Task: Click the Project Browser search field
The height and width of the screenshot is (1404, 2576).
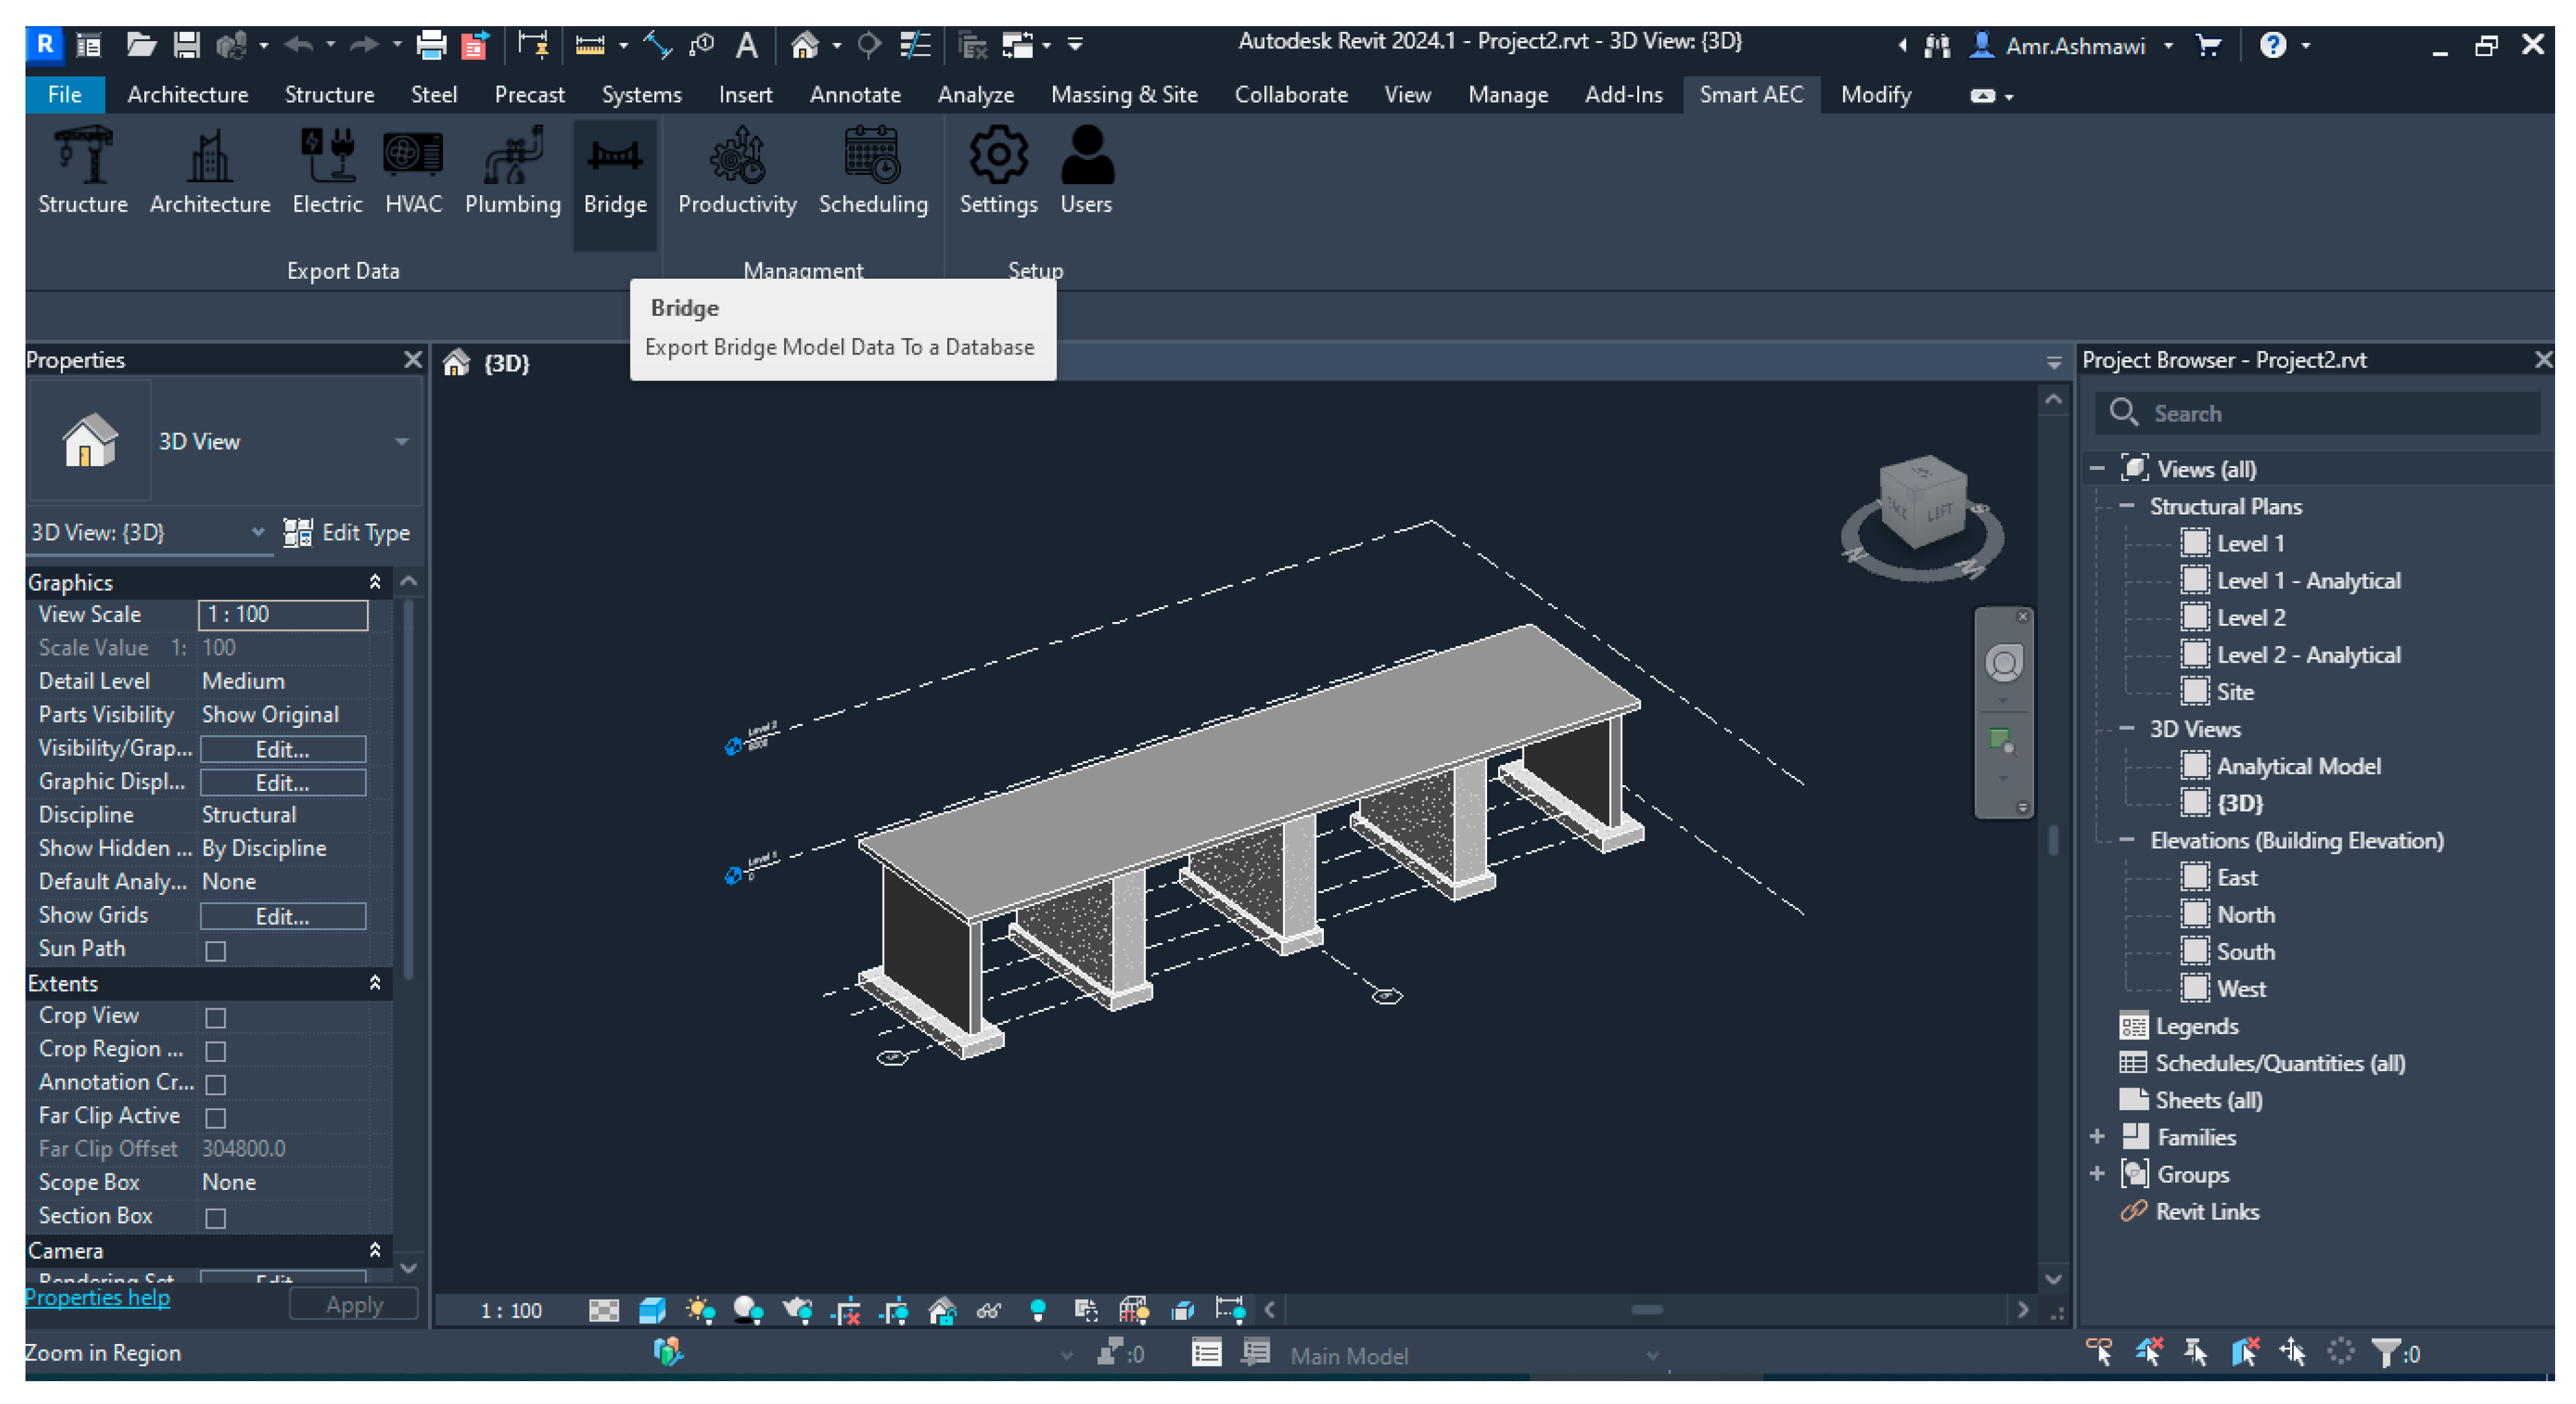Action: coord(2330,413)
